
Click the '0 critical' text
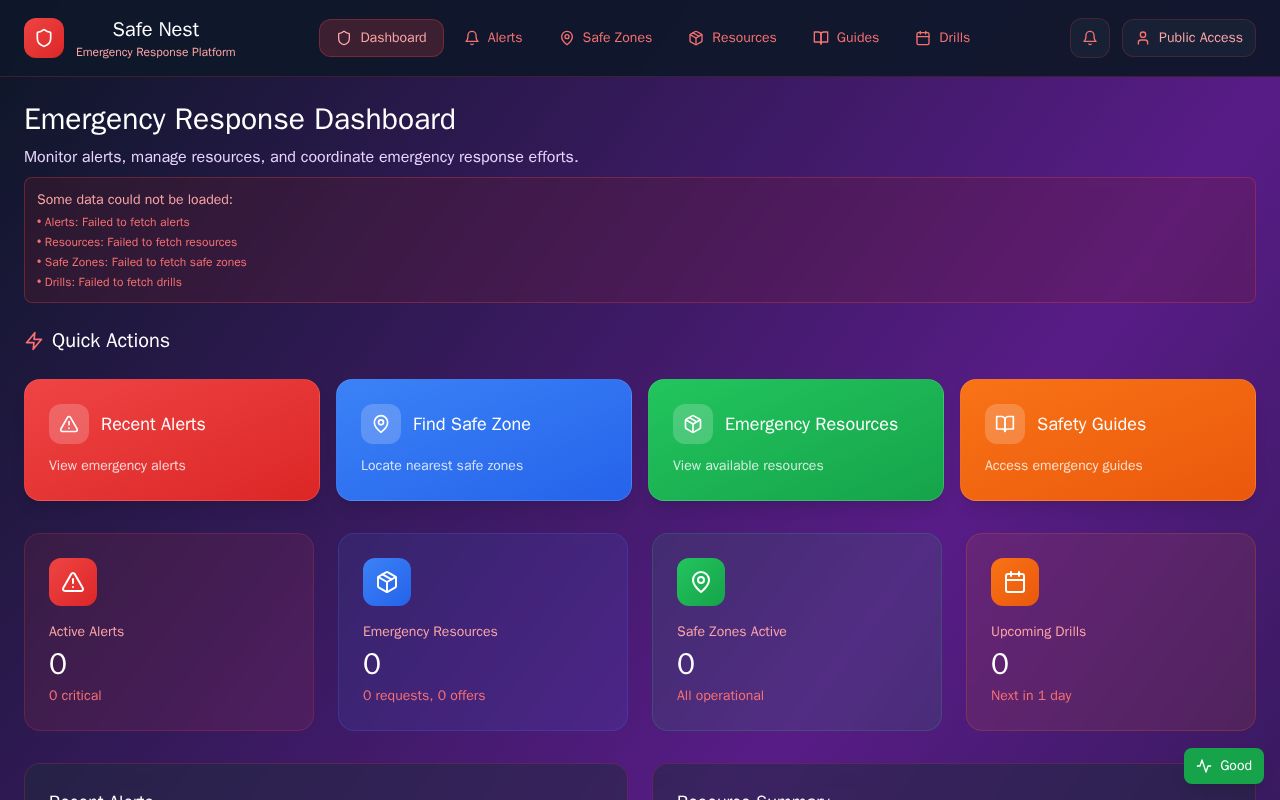(x=75, y=696)
